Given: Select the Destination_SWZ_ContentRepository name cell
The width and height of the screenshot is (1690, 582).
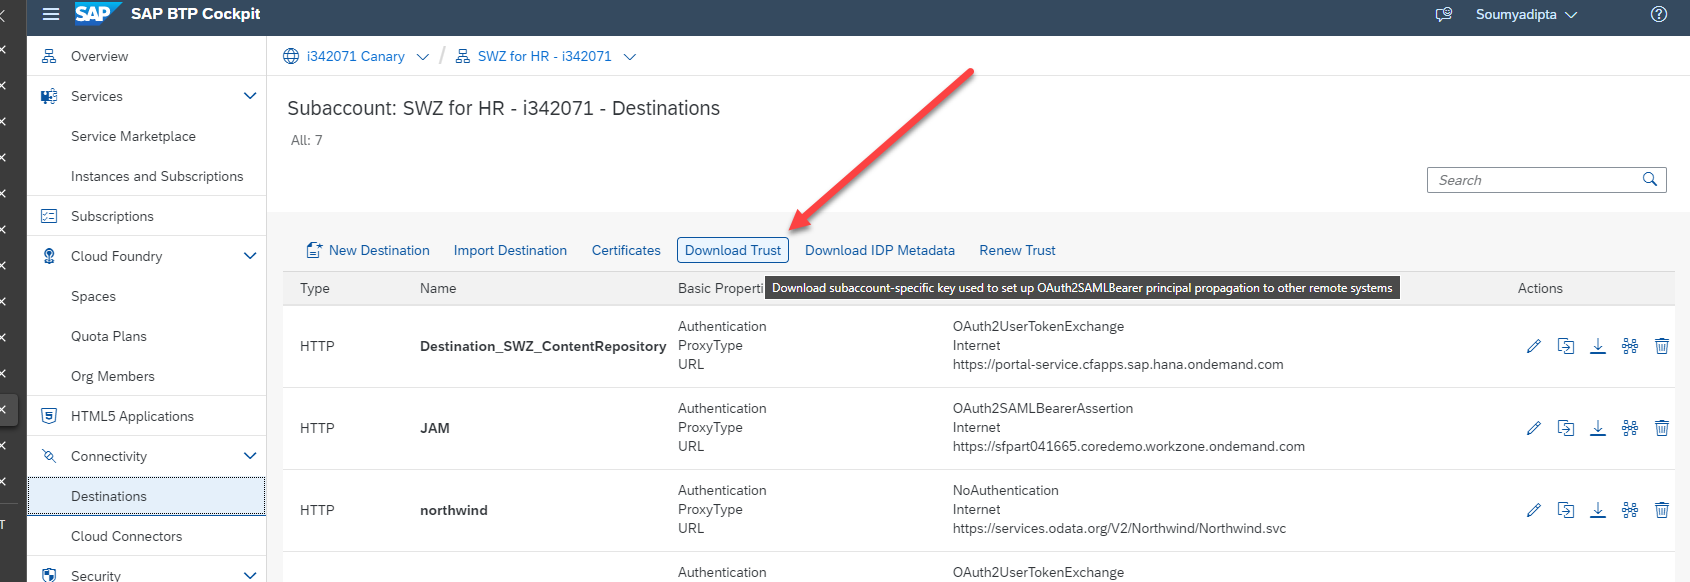Looking at the screenshot, I should pos(543,346).
